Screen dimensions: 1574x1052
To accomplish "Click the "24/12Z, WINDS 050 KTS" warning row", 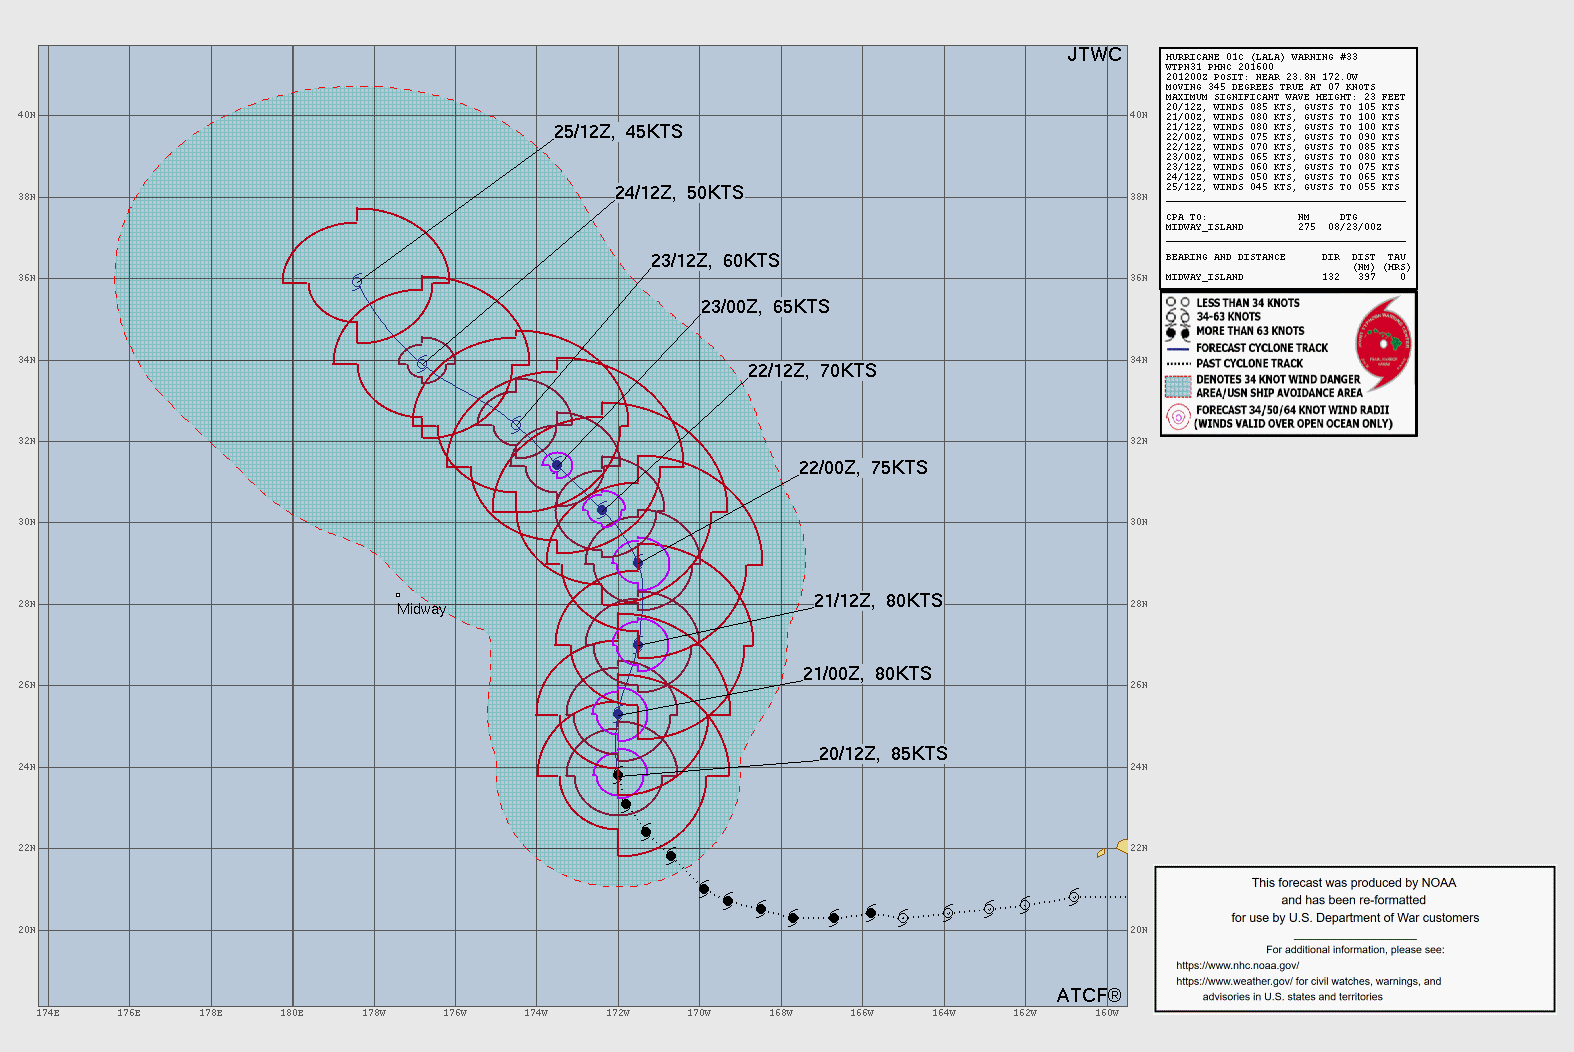I will 1283,178.
